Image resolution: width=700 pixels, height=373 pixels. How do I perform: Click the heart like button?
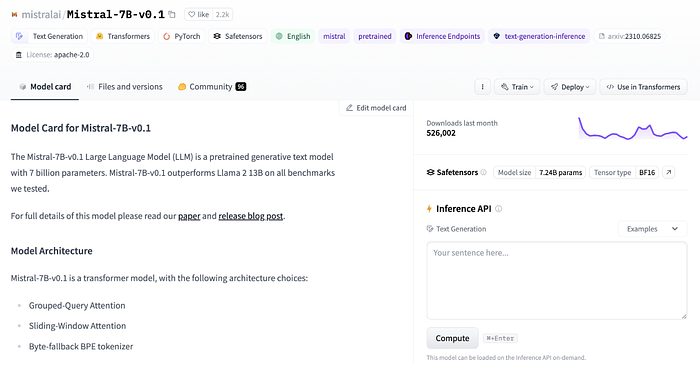tap(198, 15)
